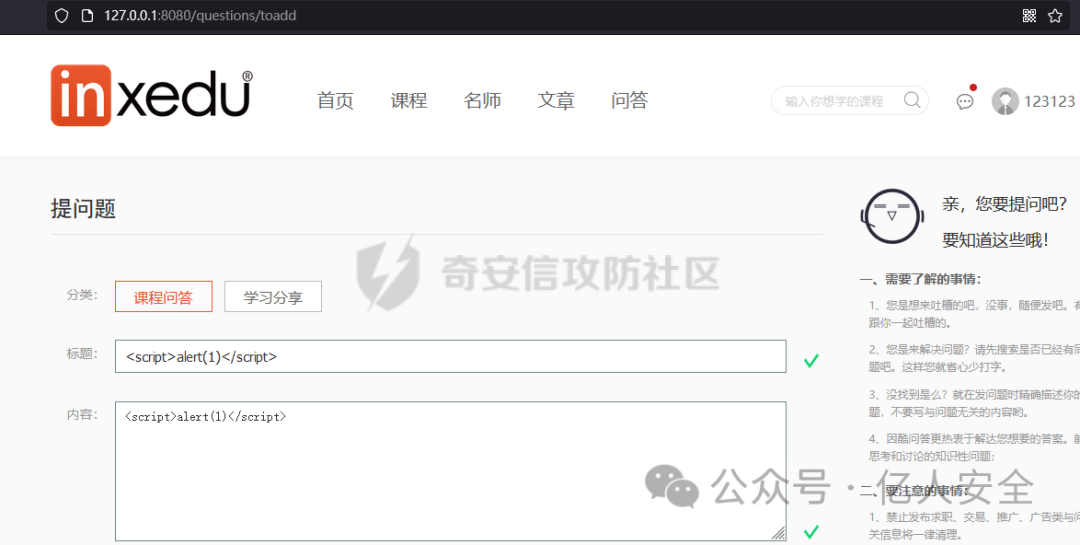1080x545 pixels.
Task: Select the 学习分享 category
Action: click(273, 297)
